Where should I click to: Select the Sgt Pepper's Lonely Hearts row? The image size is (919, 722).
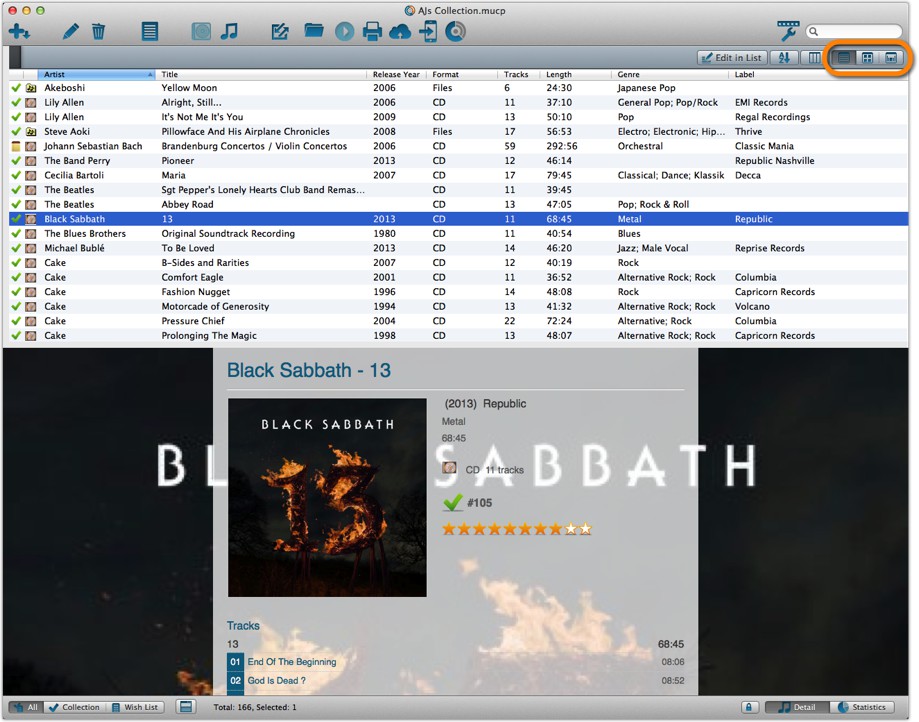coord(459,190)
